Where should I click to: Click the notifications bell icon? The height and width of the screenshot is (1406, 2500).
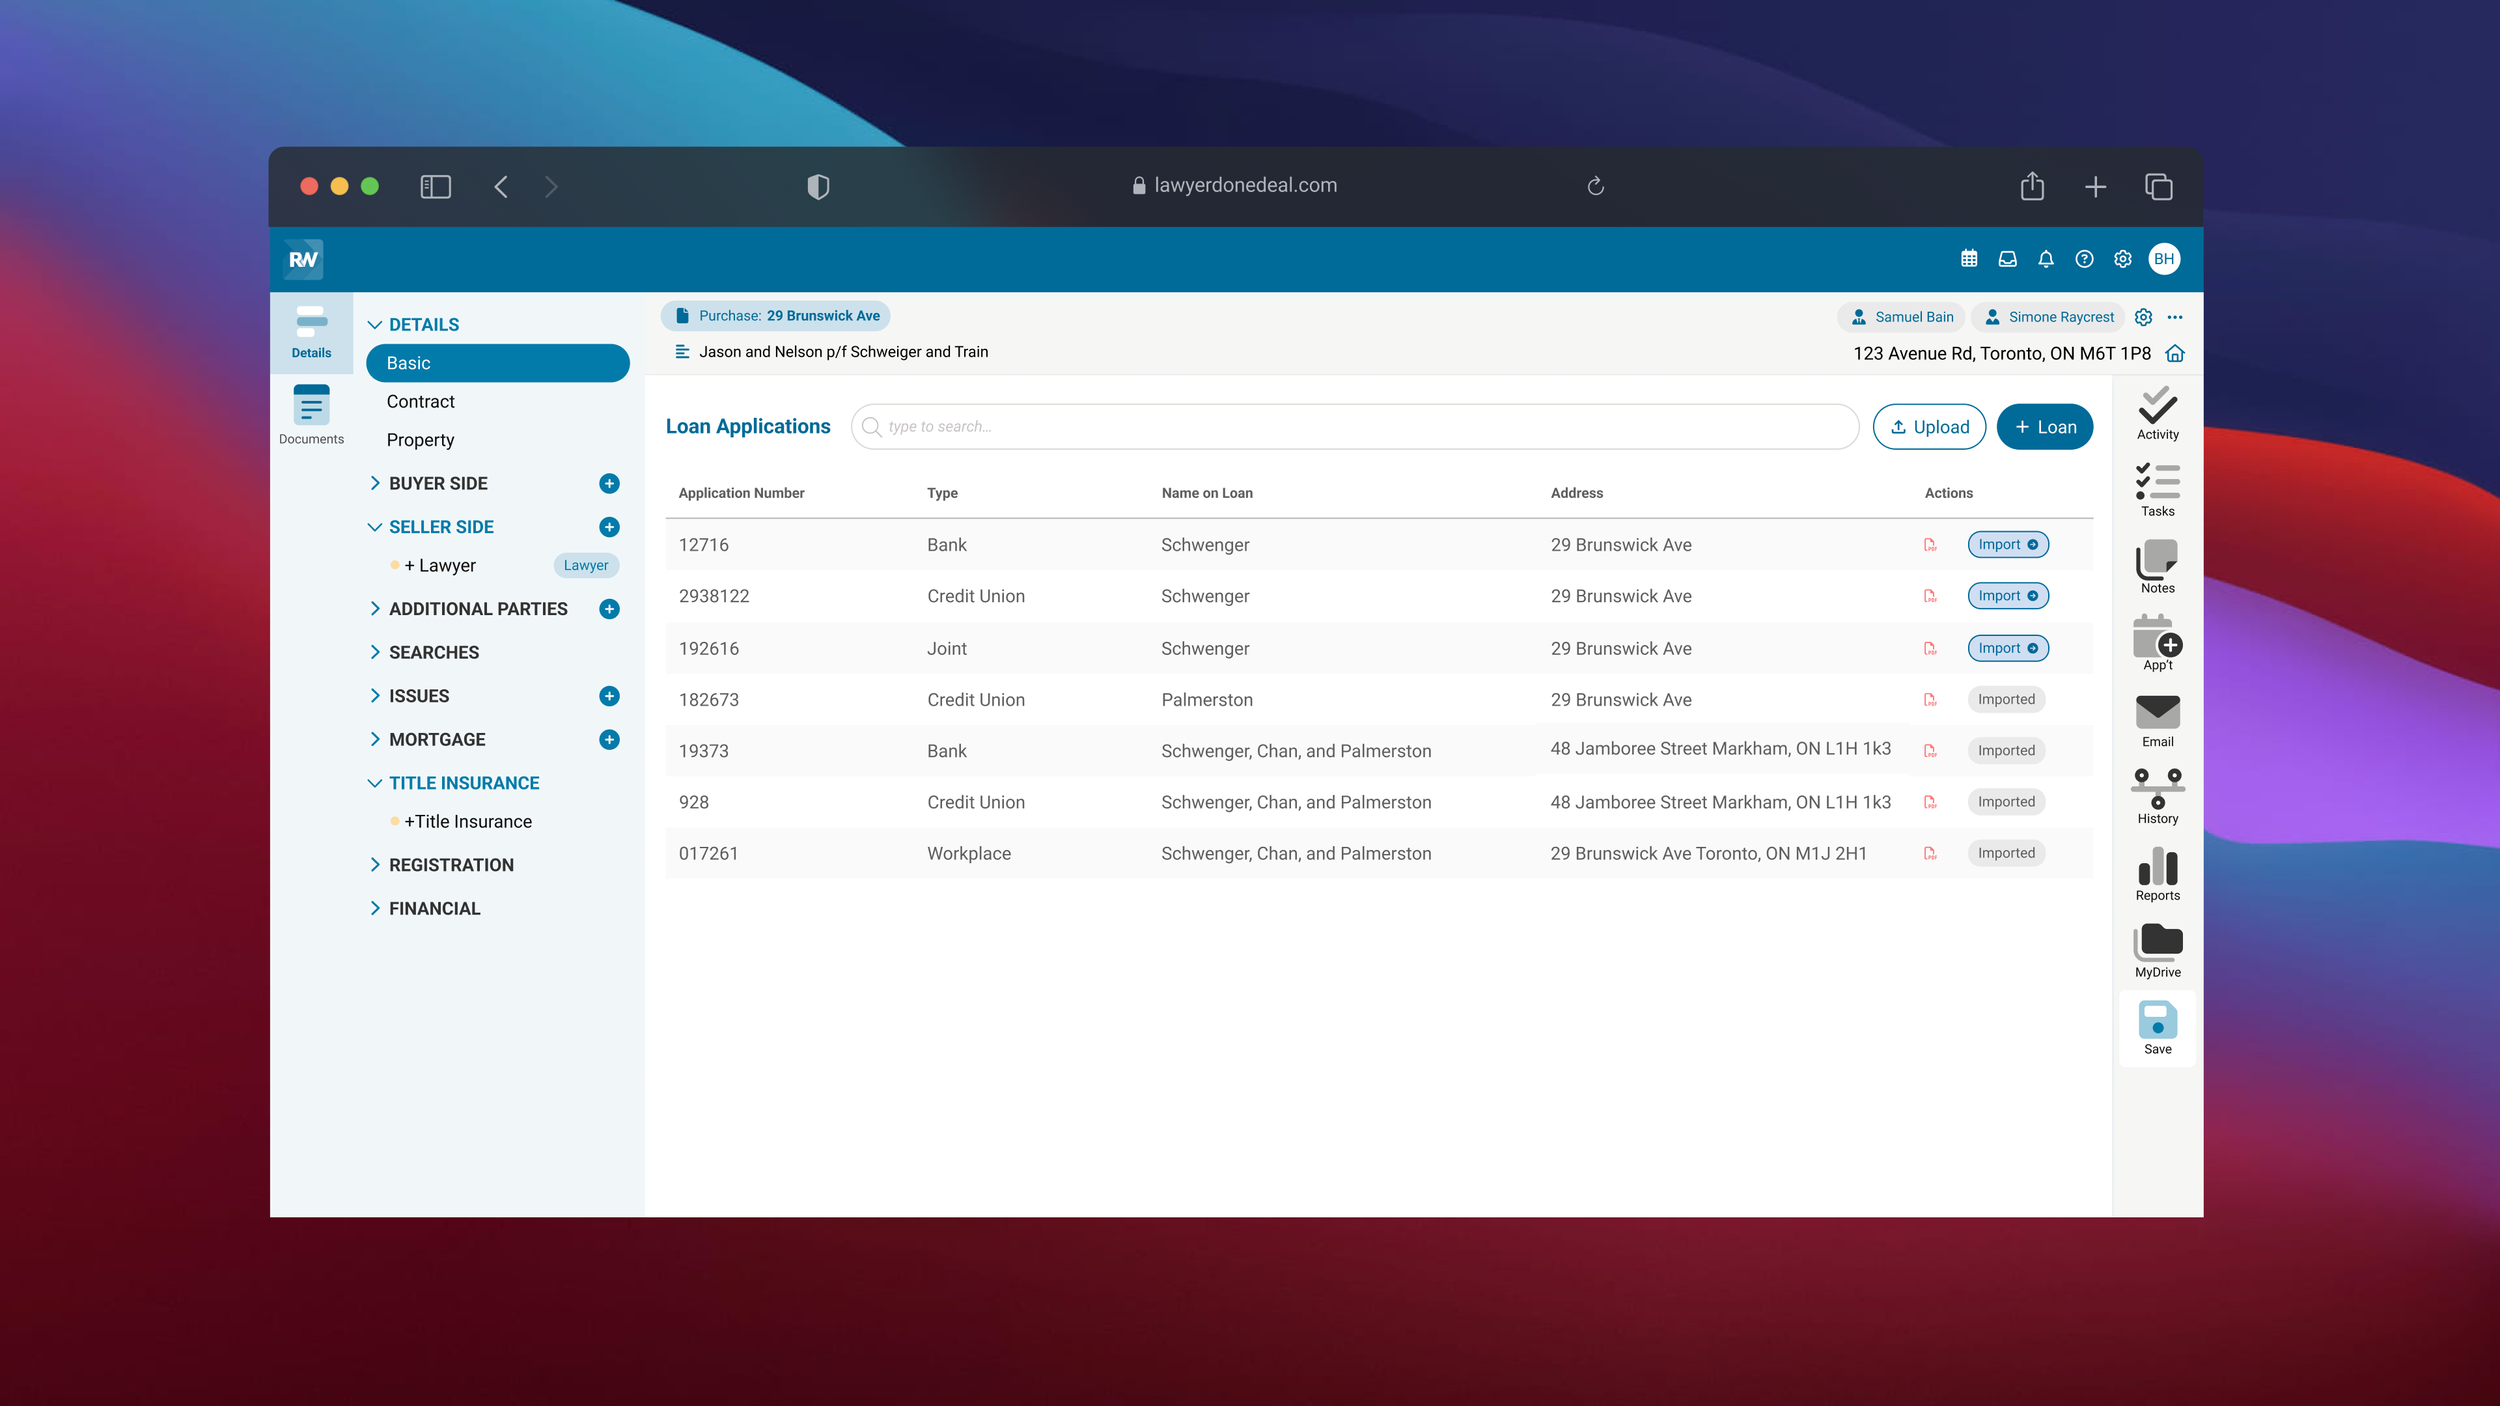[2045, 259]
